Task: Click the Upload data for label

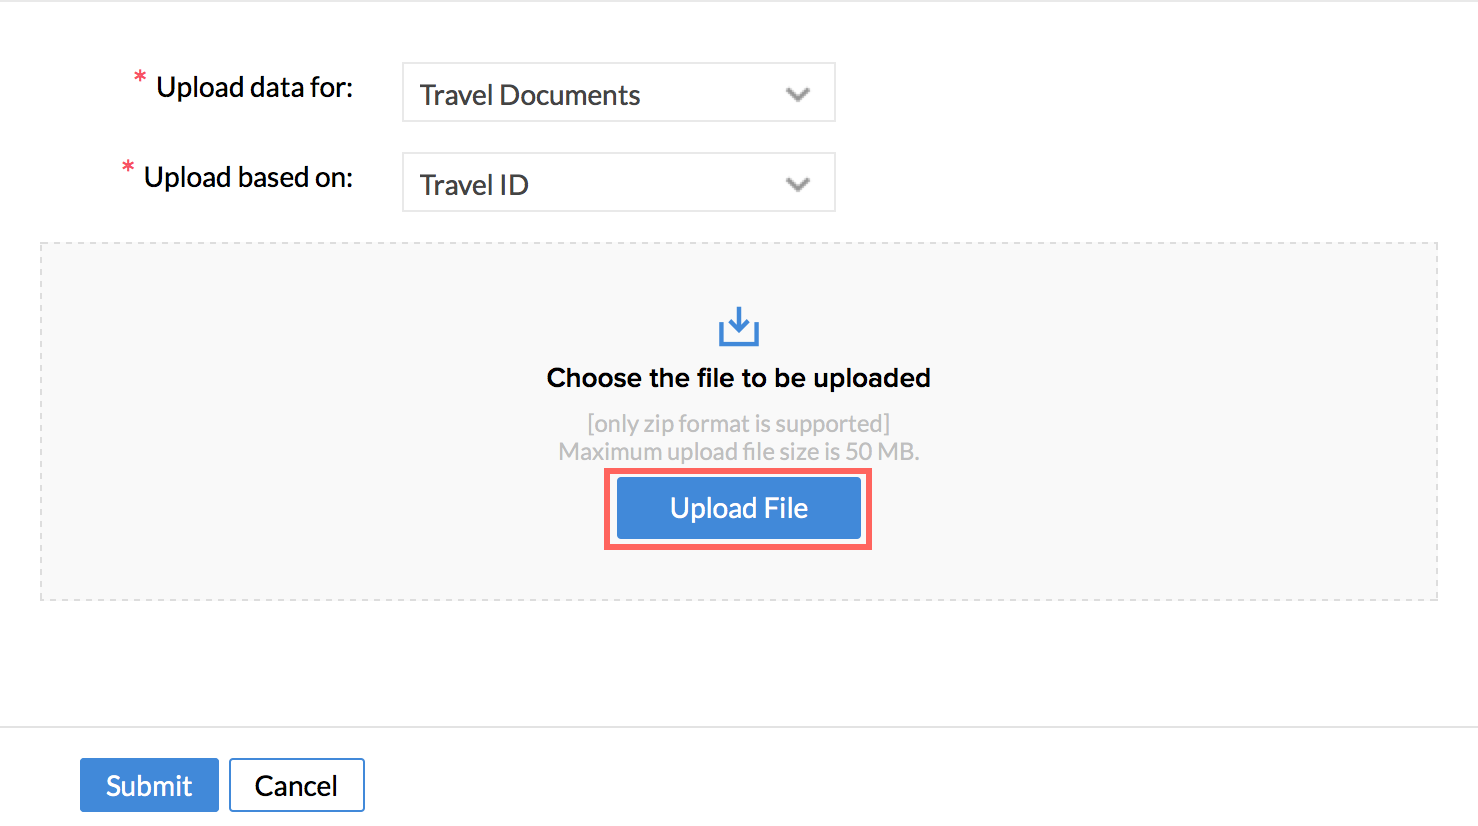Action: tap(254, 88)
